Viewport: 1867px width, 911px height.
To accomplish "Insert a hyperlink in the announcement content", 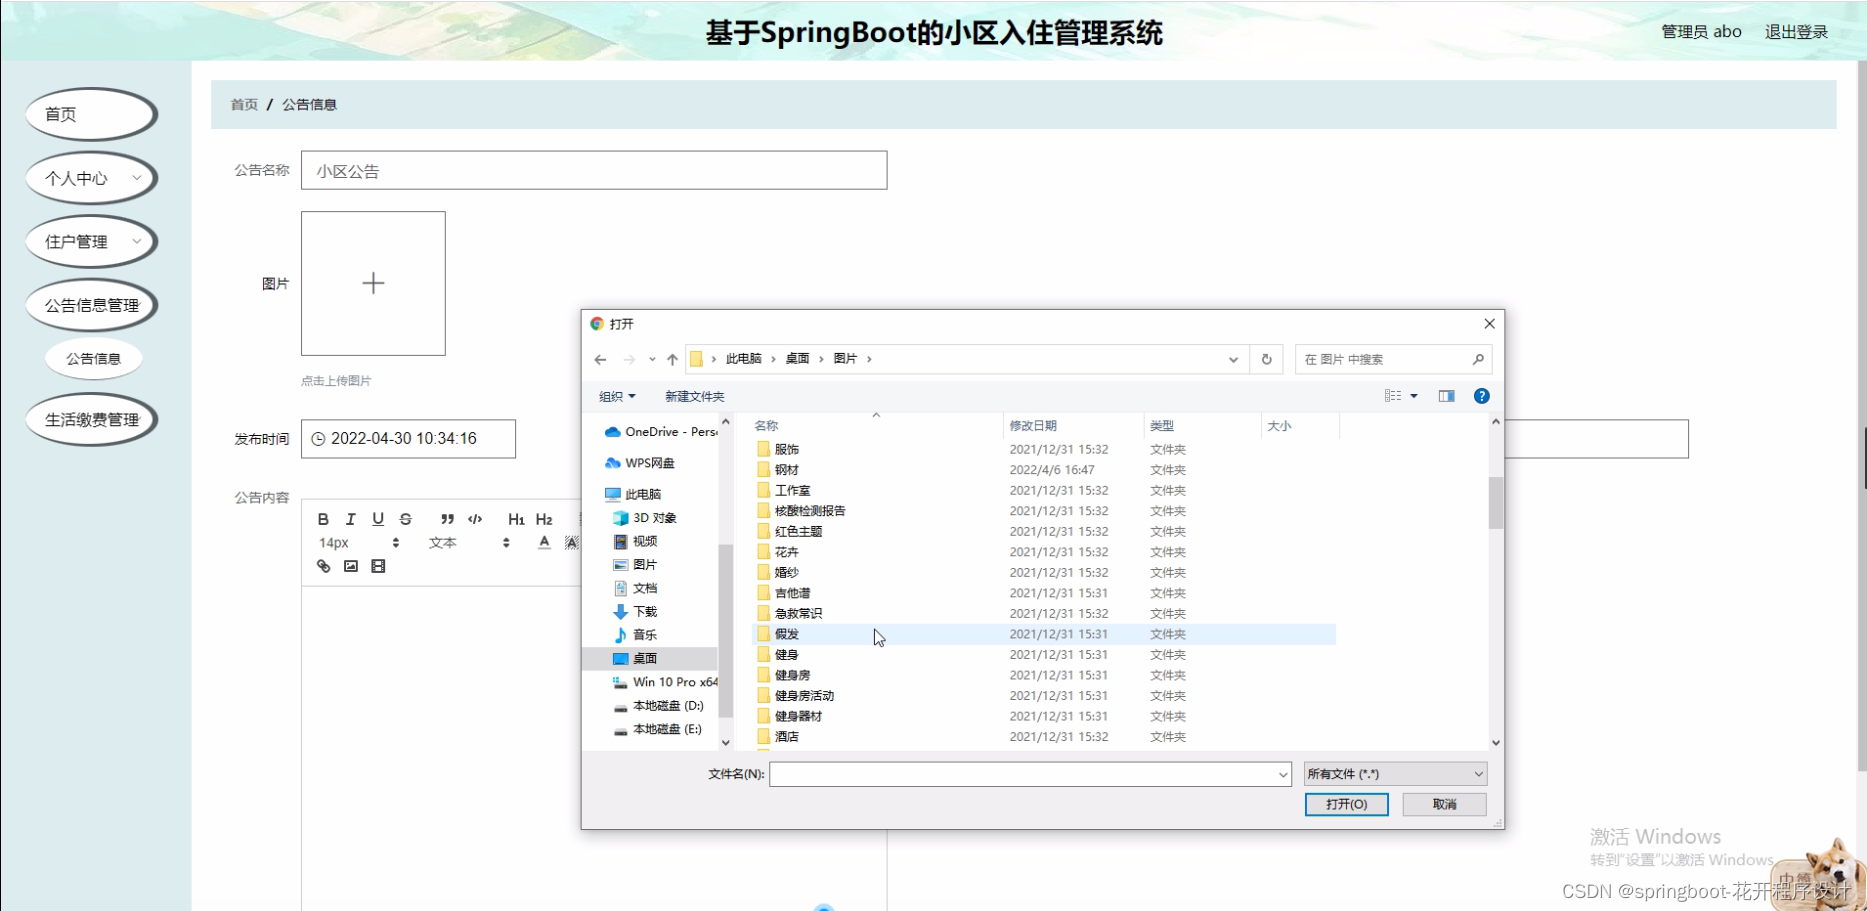I will pos(322,565).
